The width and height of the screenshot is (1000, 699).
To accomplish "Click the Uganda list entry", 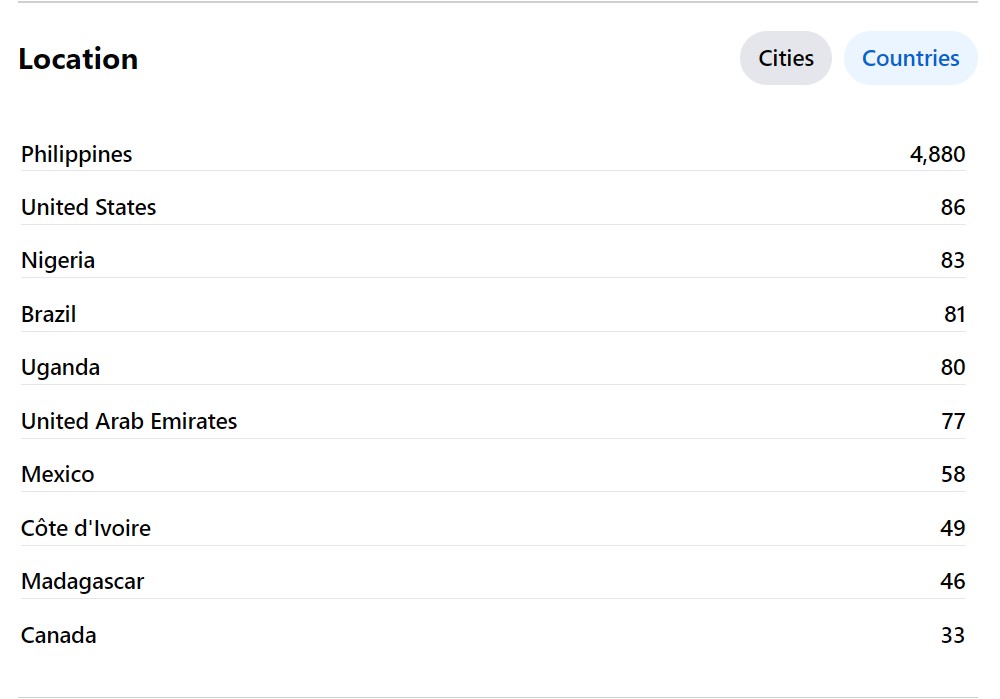I will [x=61, y=367].
